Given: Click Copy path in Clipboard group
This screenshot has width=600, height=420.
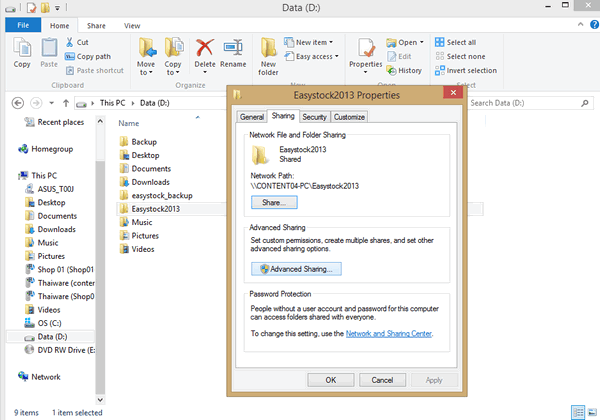Looking at the screenshot, I should point(88,56).
